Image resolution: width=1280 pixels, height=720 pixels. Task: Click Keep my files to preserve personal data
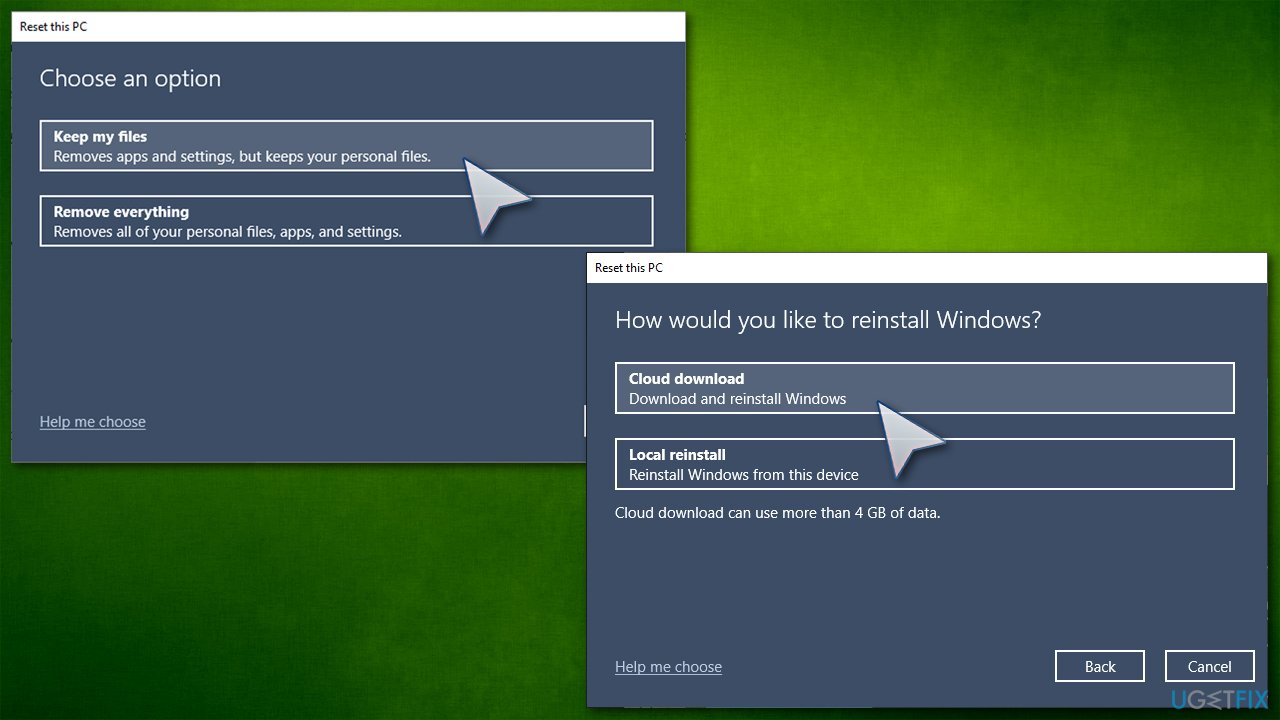coord(347,145)
